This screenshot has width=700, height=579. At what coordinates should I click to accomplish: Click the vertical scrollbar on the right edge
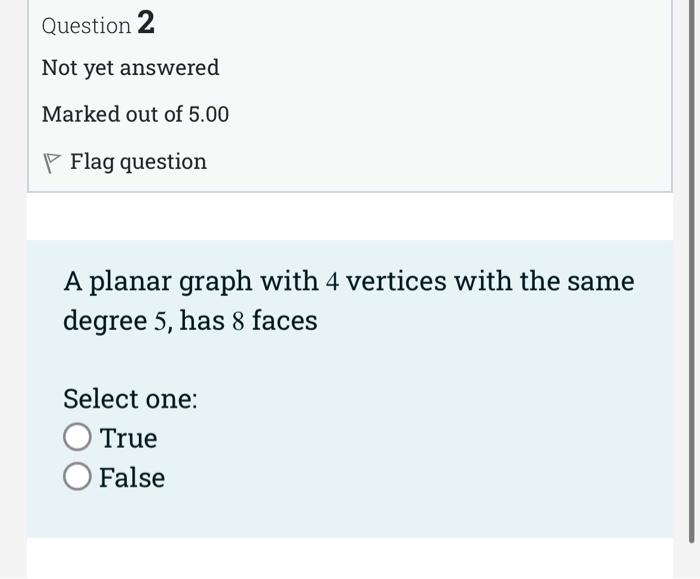(x=692, y=280)
